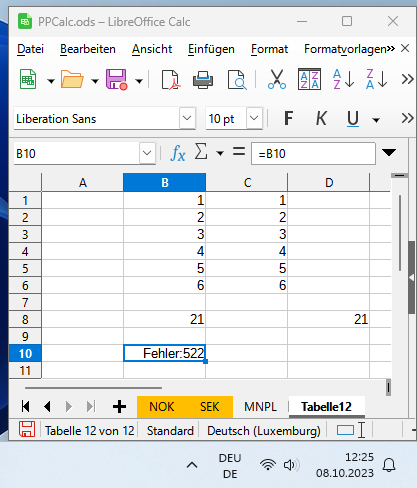Click the Save document icon
Screen dimensions: 417x488
pos(117,80)
